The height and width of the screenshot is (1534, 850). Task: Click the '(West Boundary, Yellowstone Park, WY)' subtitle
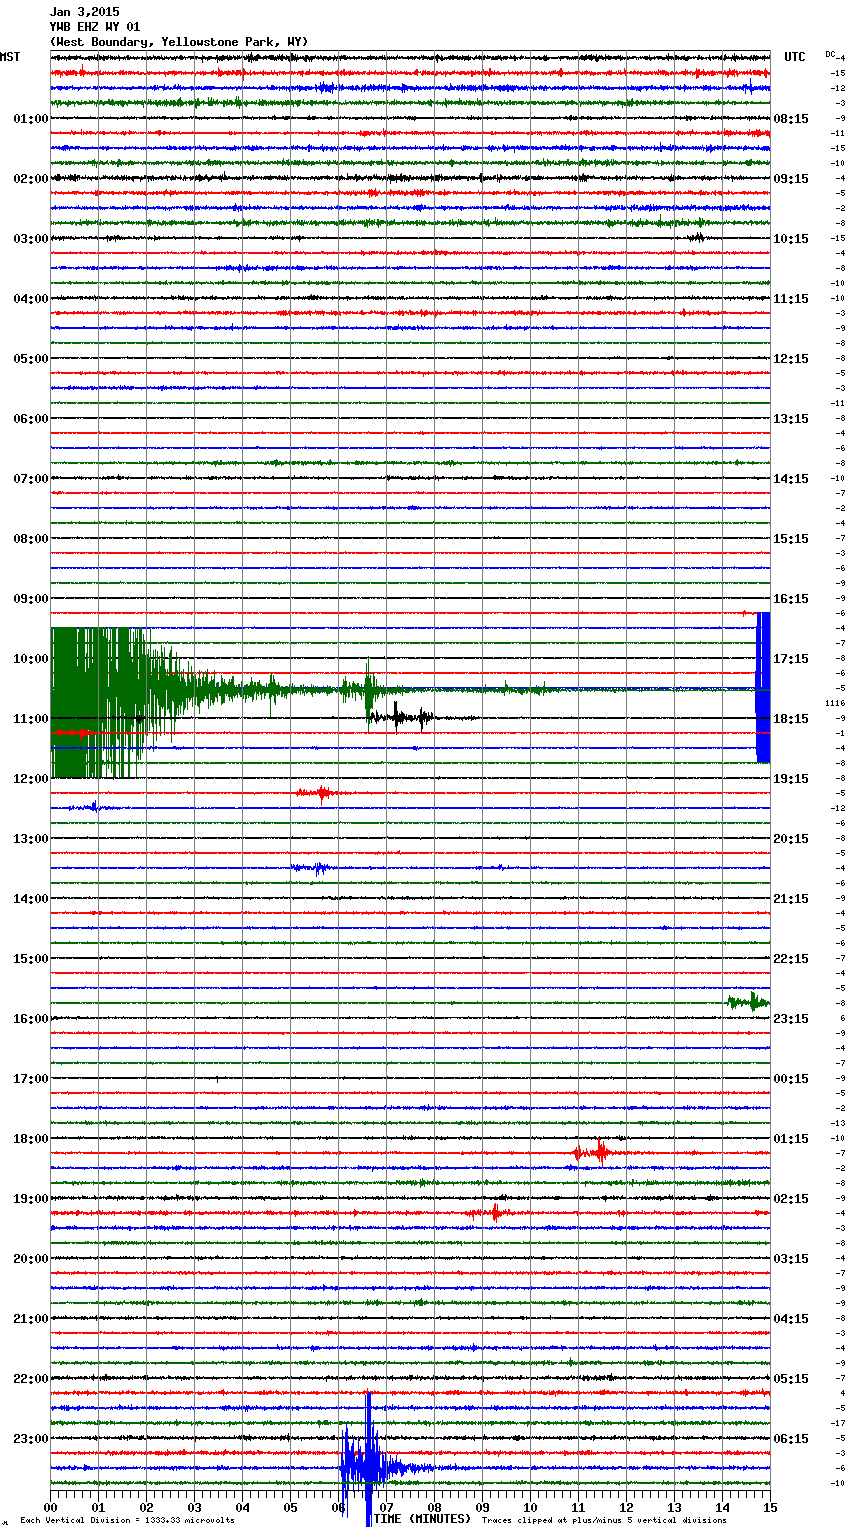tap(179, 42)
